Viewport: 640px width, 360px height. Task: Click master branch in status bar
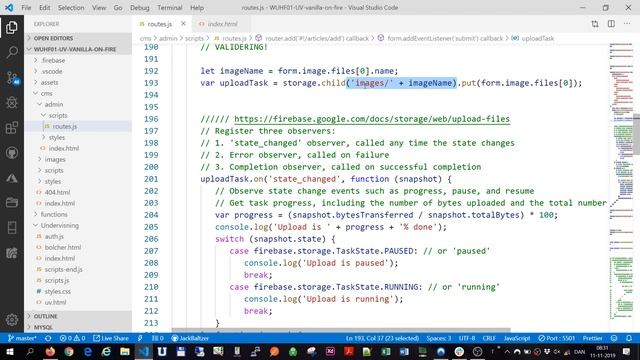coord(22,338)
